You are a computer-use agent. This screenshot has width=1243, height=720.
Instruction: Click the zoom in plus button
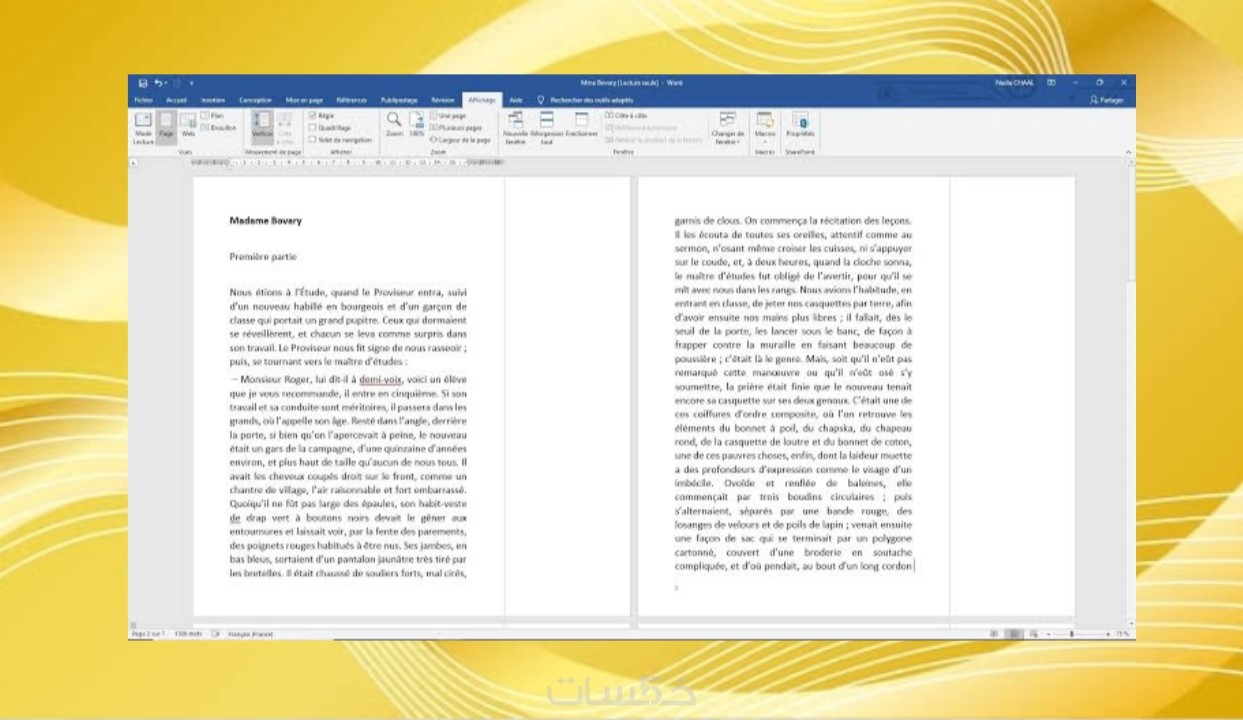1109,634
